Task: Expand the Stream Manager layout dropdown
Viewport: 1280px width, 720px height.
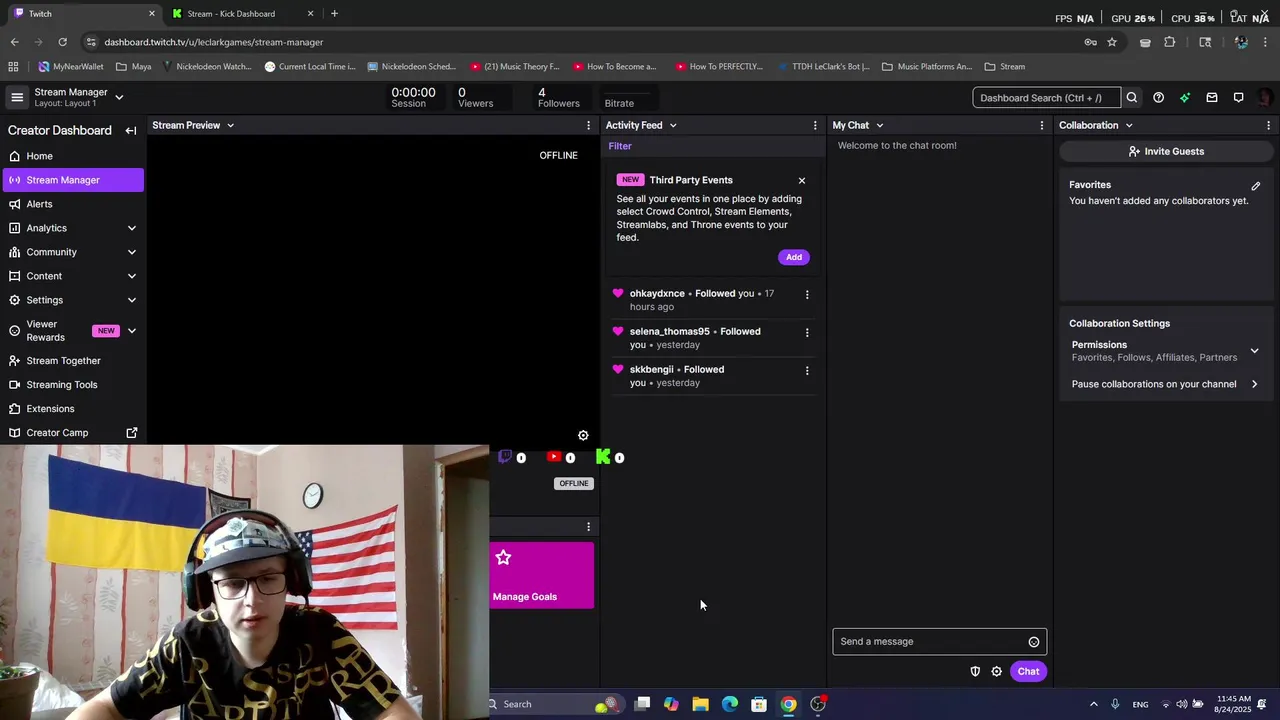Action: point(119,97)
